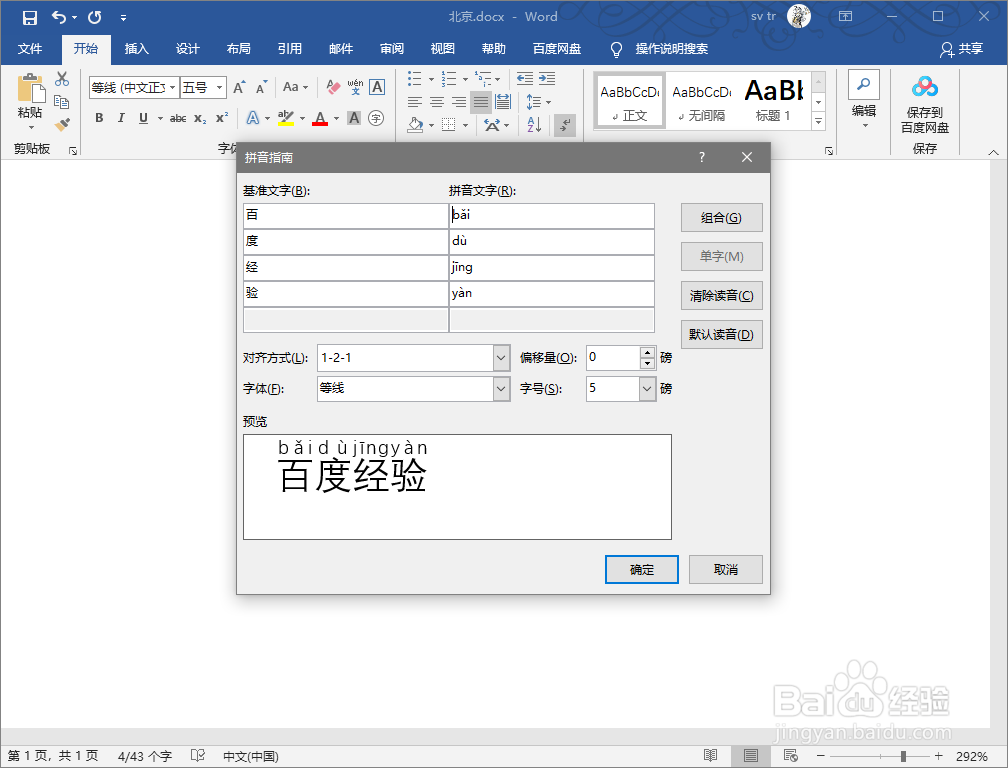Click the Distributed alignment icon

[503, 102]
